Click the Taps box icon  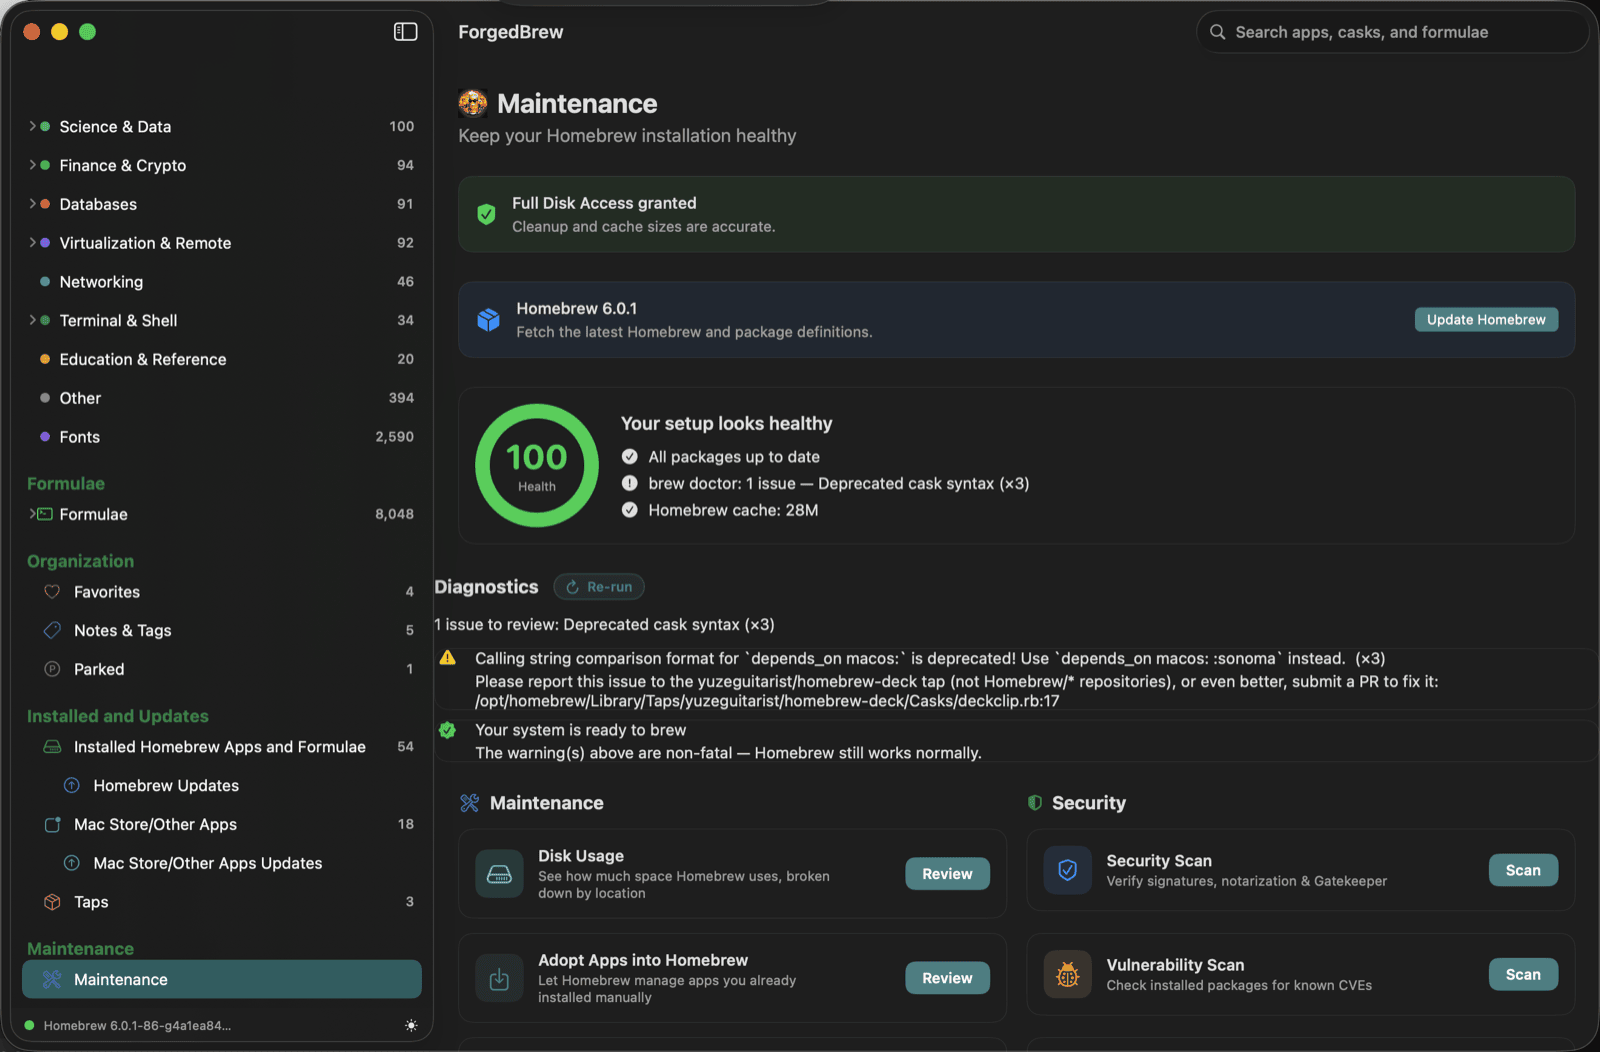tap(52, 902)
